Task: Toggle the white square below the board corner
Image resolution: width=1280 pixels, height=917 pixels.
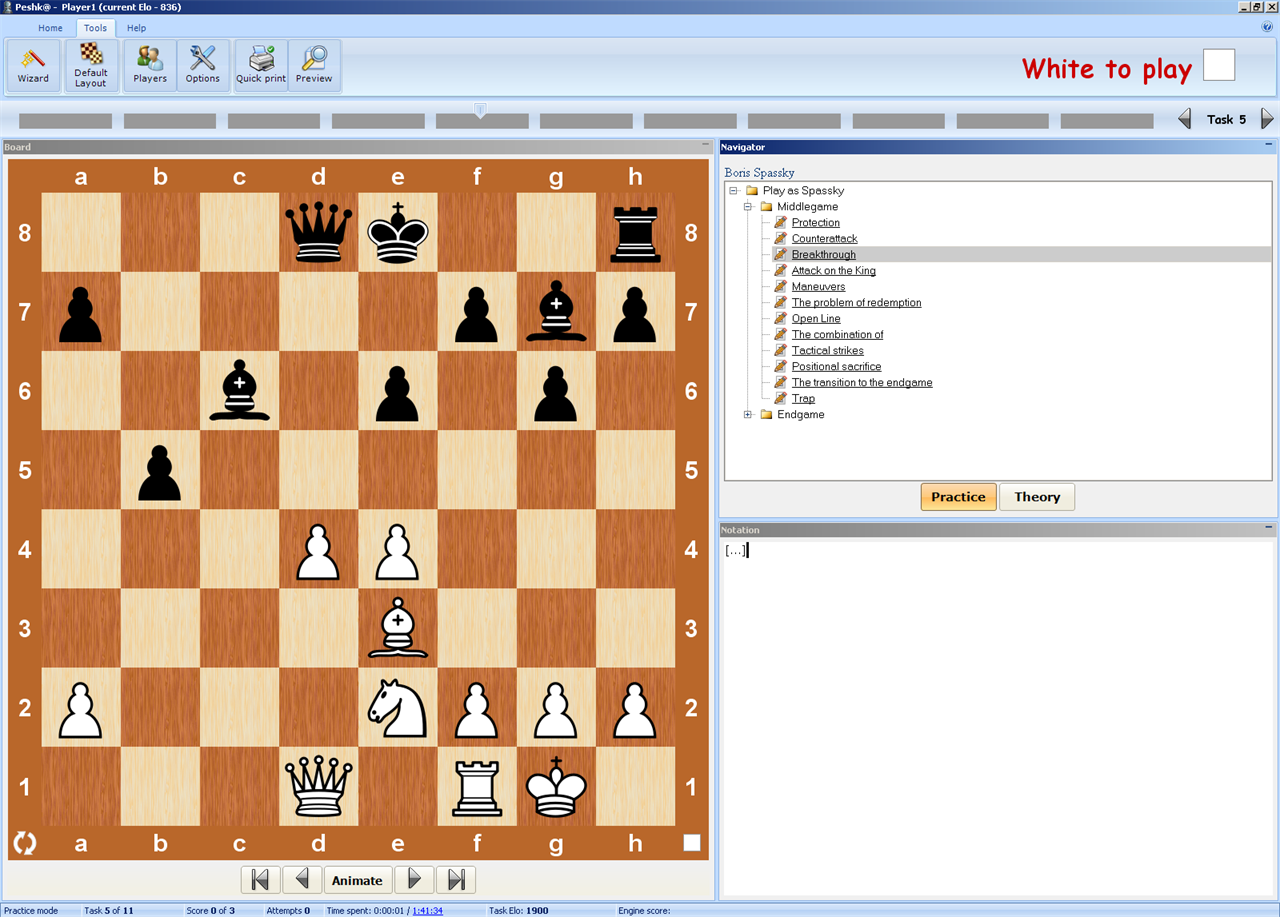Action: pos(692,843)
